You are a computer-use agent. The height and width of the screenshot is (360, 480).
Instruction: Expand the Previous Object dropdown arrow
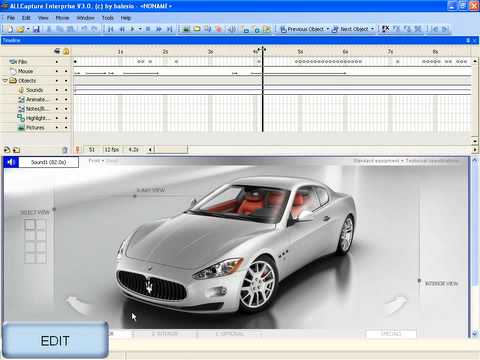[328, 29]
